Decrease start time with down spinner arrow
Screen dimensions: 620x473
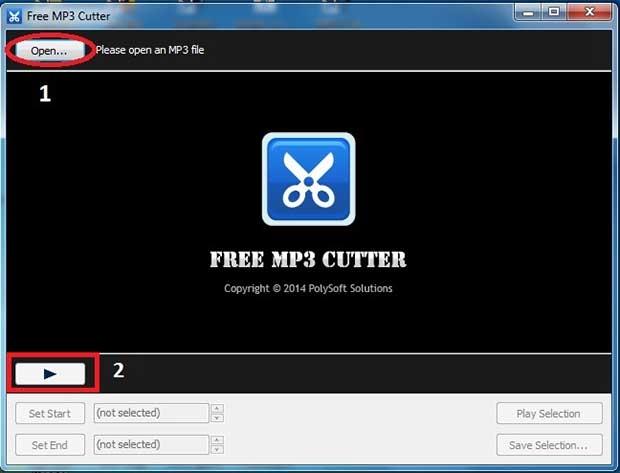click(217, 418)
